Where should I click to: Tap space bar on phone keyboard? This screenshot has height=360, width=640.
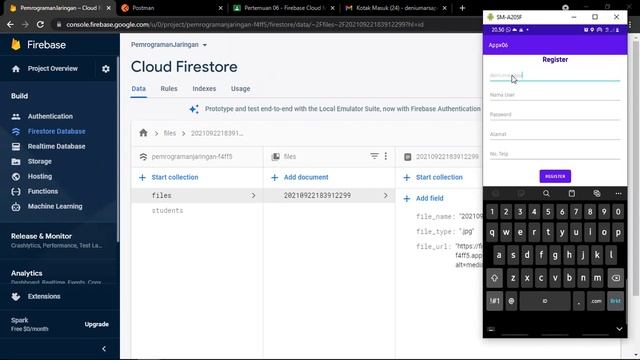point(544,301)
